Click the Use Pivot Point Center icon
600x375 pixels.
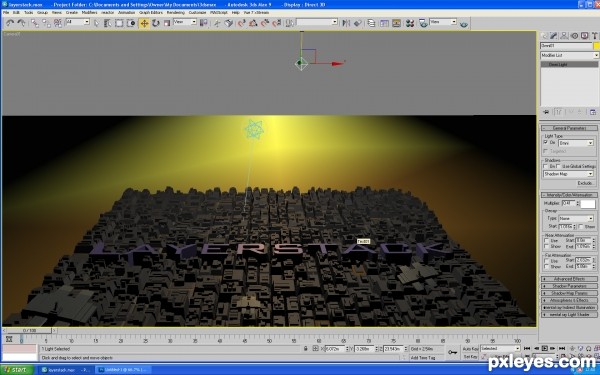pyautogui.click(x=203, y=23)
